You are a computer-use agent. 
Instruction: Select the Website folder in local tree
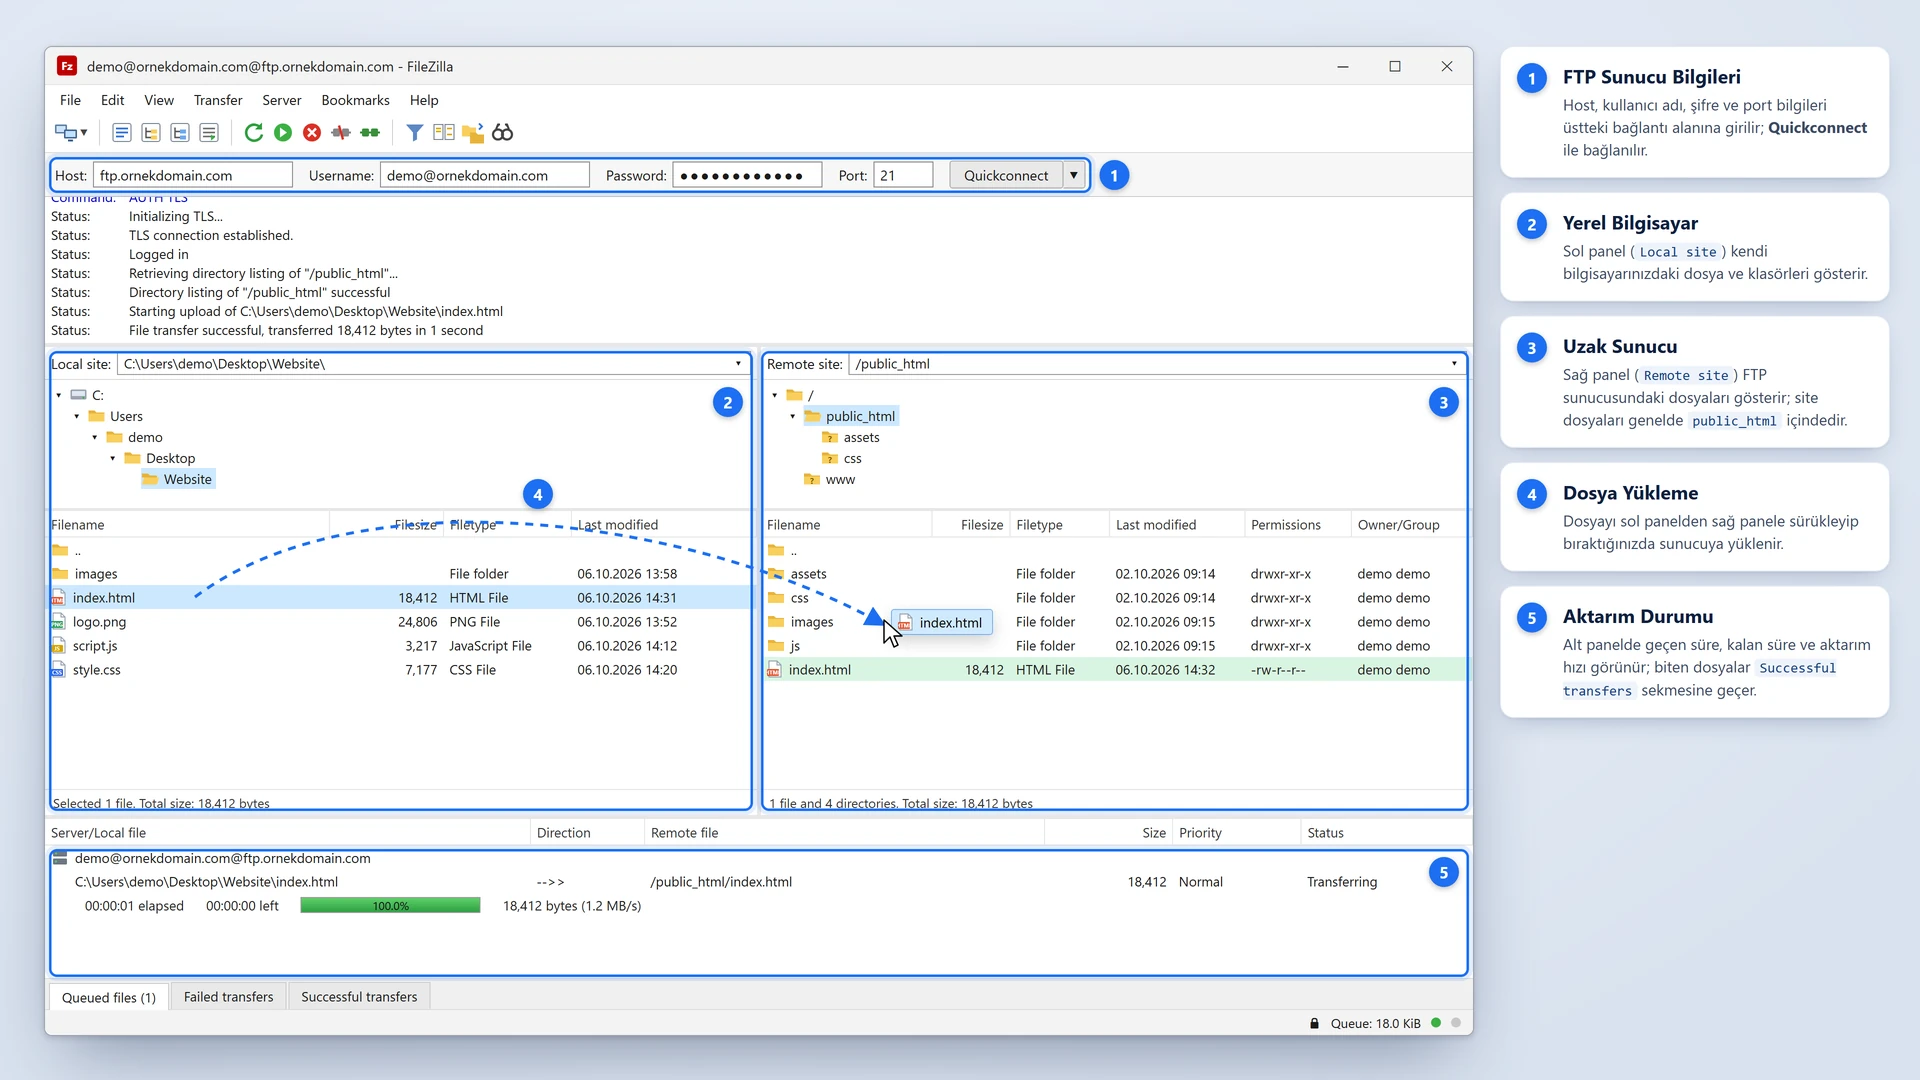[178, 480]
